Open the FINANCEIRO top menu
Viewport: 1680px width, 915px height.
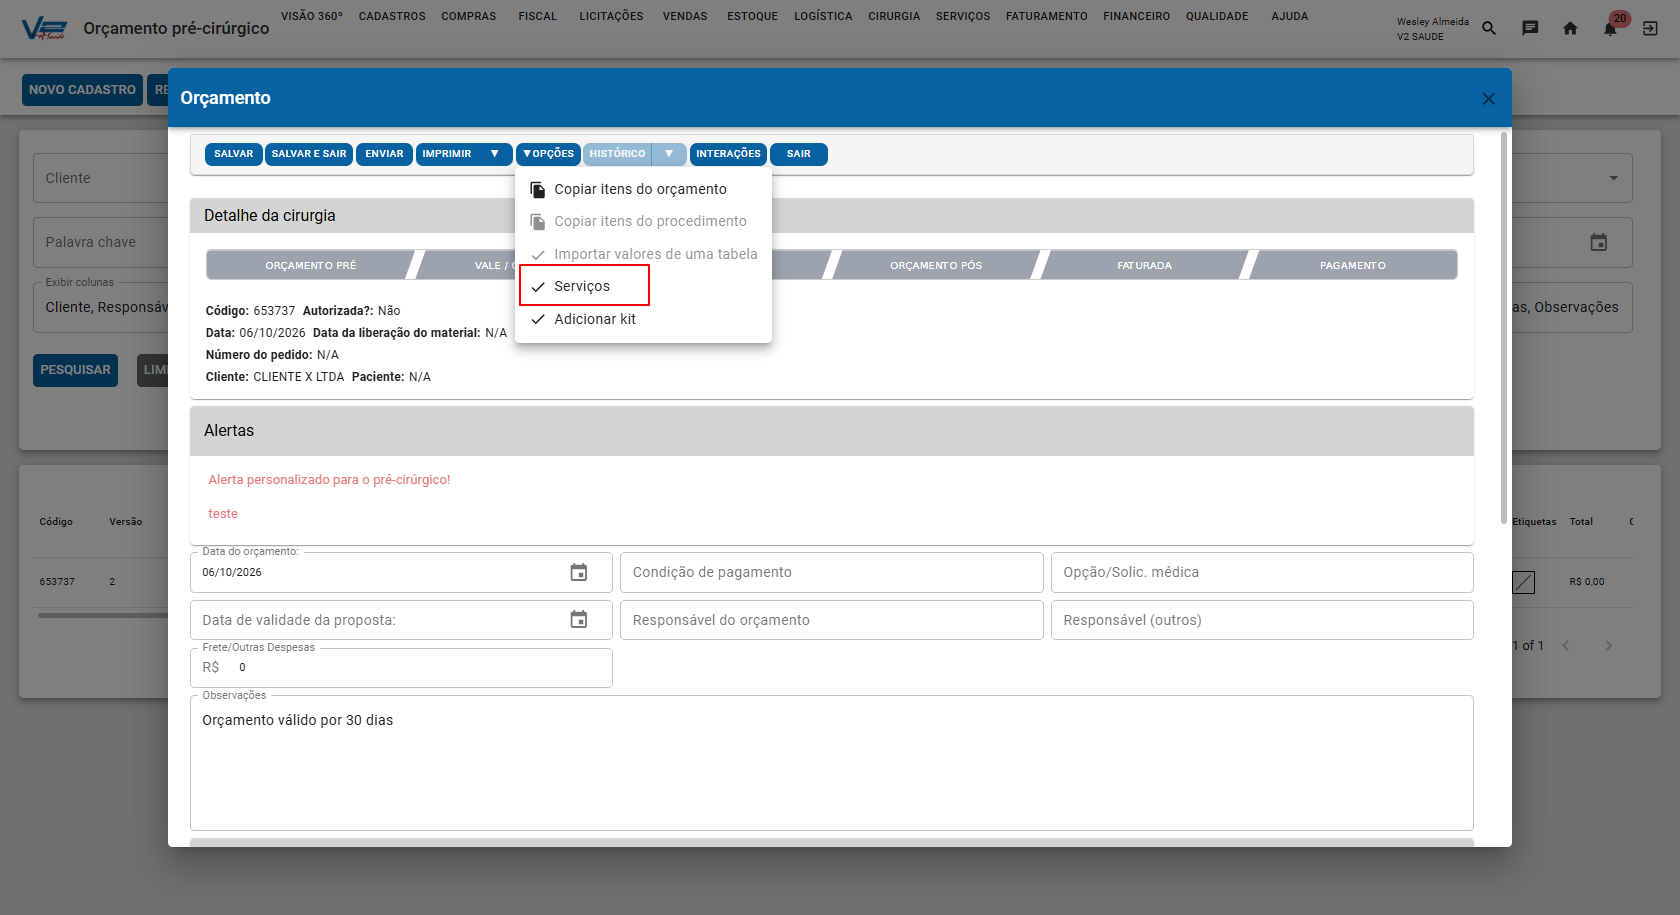(1136, 17)
